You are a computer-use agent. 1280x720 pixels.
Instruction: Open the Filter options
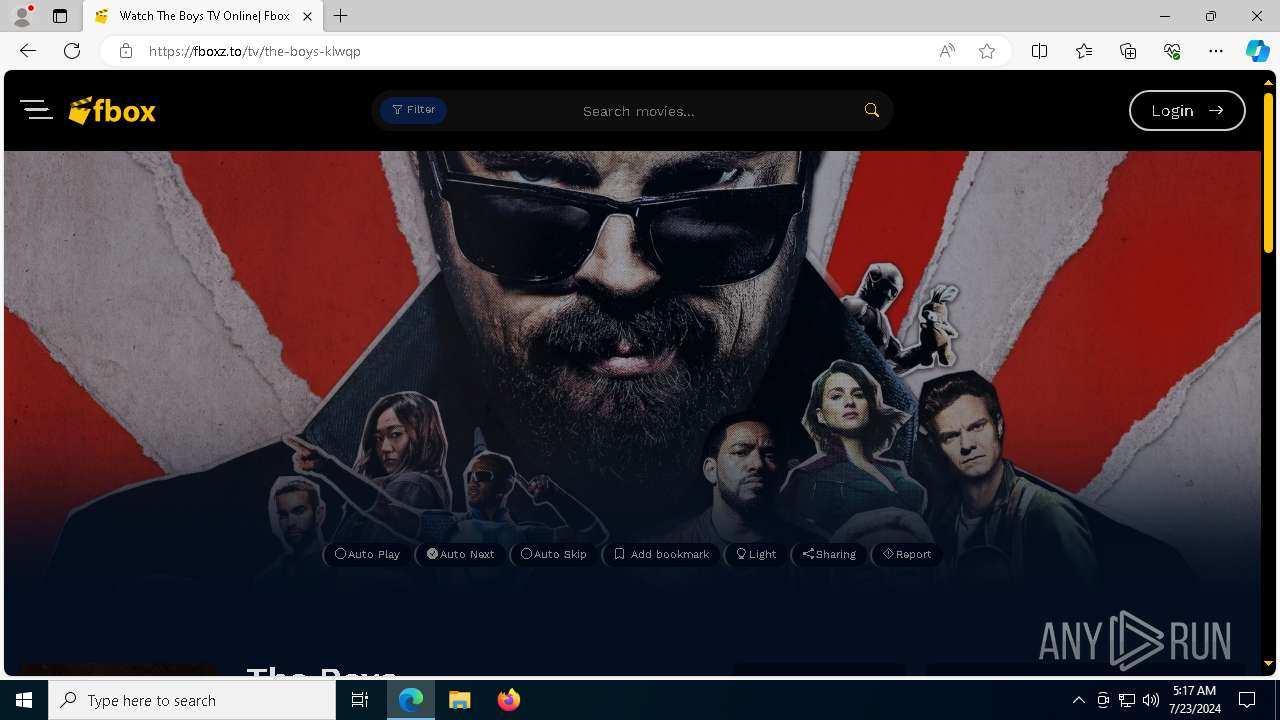(413, 110)
